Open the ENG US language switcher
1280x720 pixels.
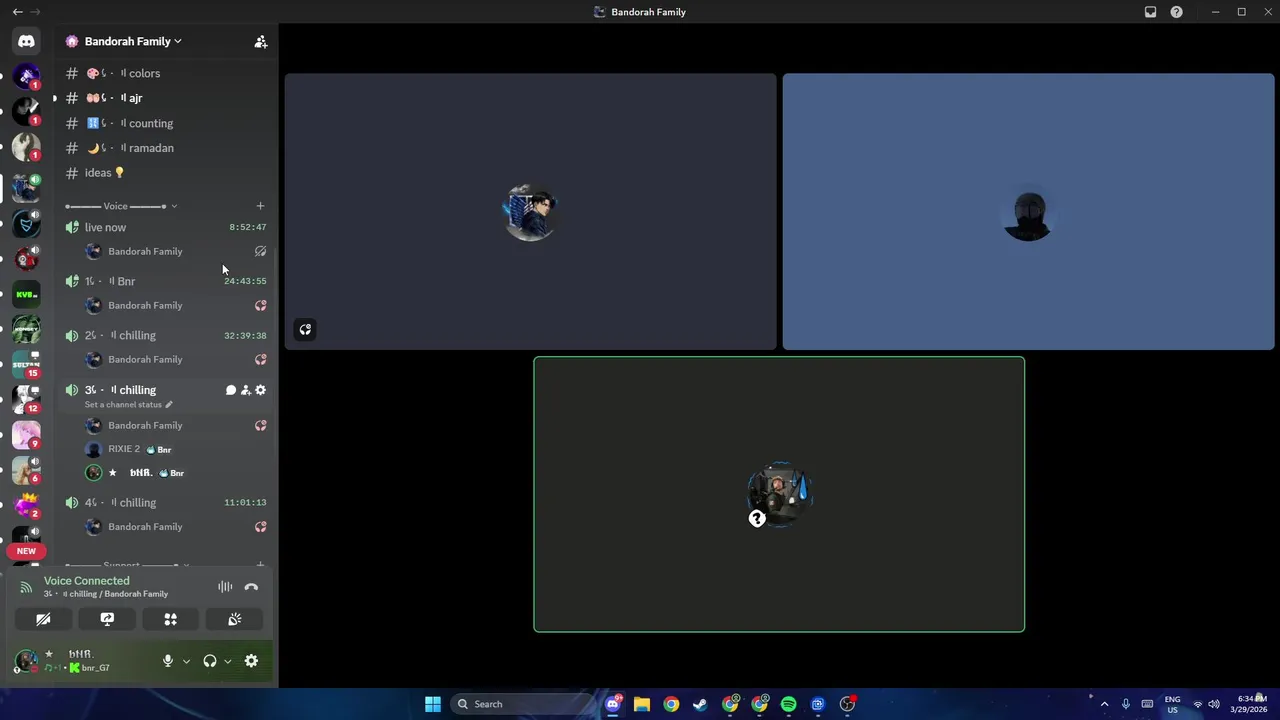[1172, 704]
